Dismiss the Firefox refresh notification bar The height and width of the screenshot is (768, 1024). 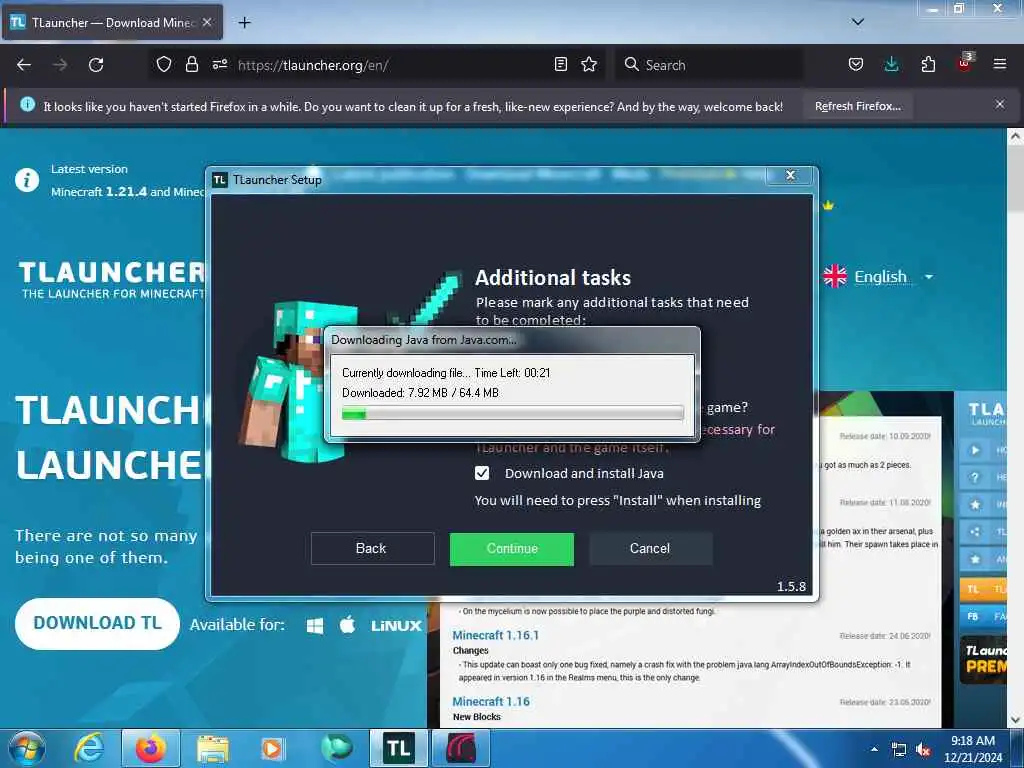pyautogui.click(x=999, y=104)
